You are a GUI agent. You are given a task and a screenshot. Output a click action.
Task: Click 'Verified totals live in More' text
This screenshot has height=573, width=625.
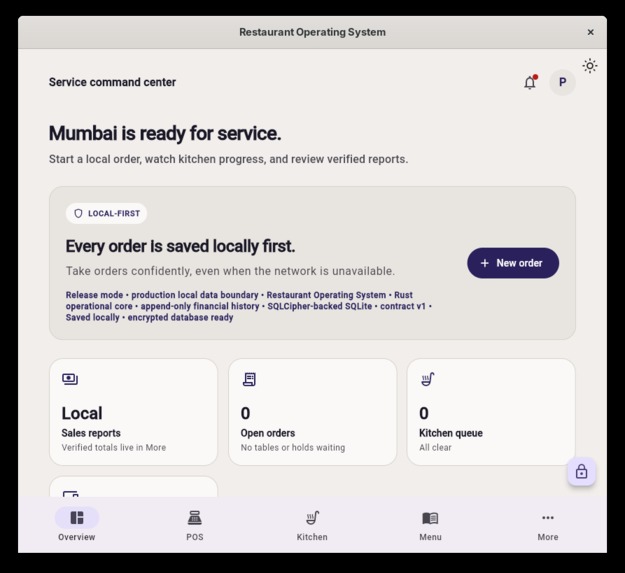114,447
